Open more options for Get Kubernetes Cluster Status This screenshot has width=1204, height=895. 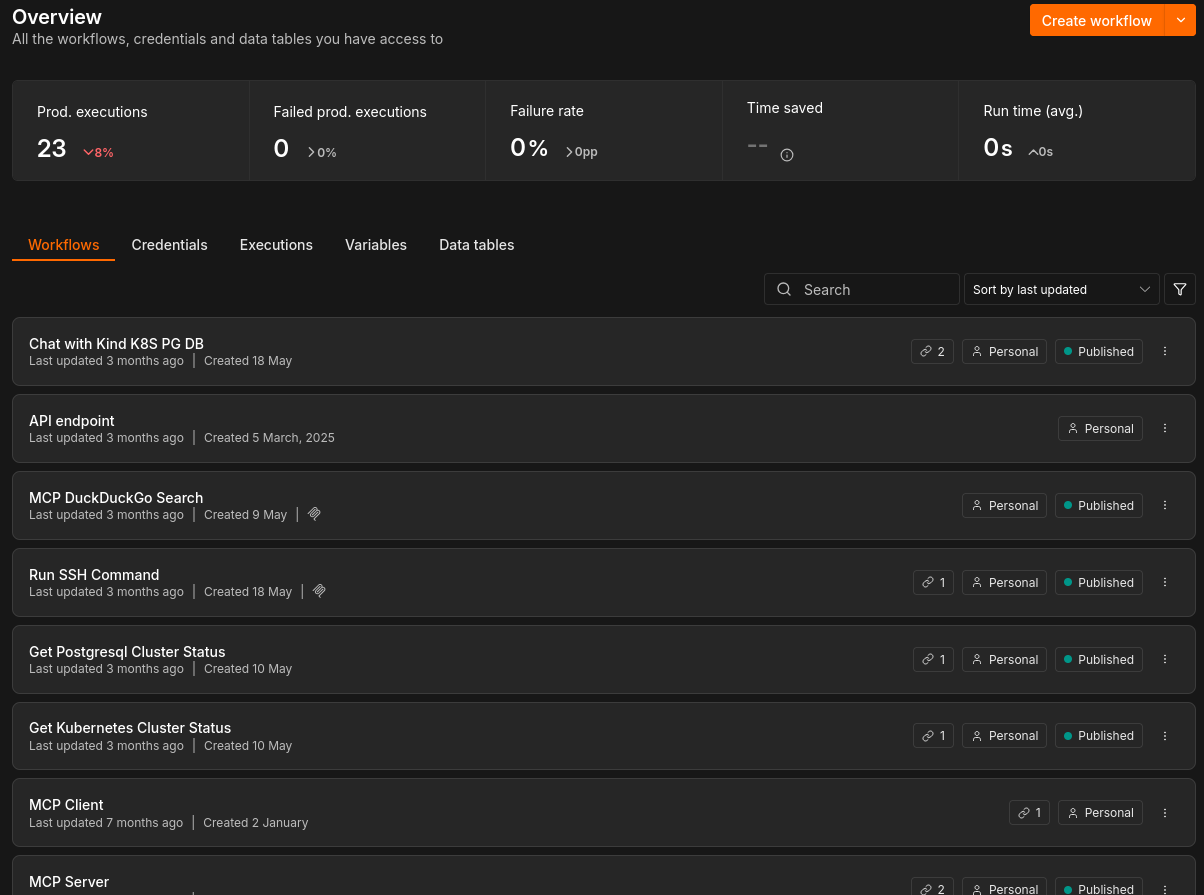point(1165,735)
